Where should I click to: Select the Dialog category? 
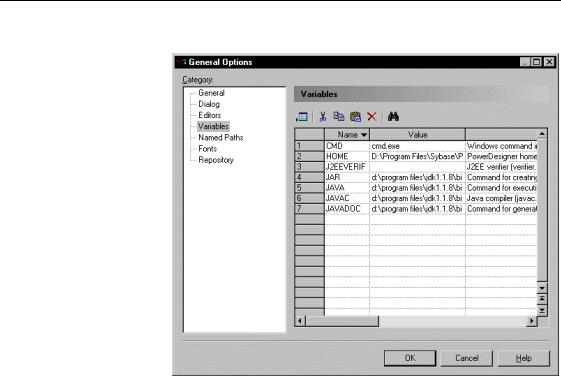click(x=209, y=104)
